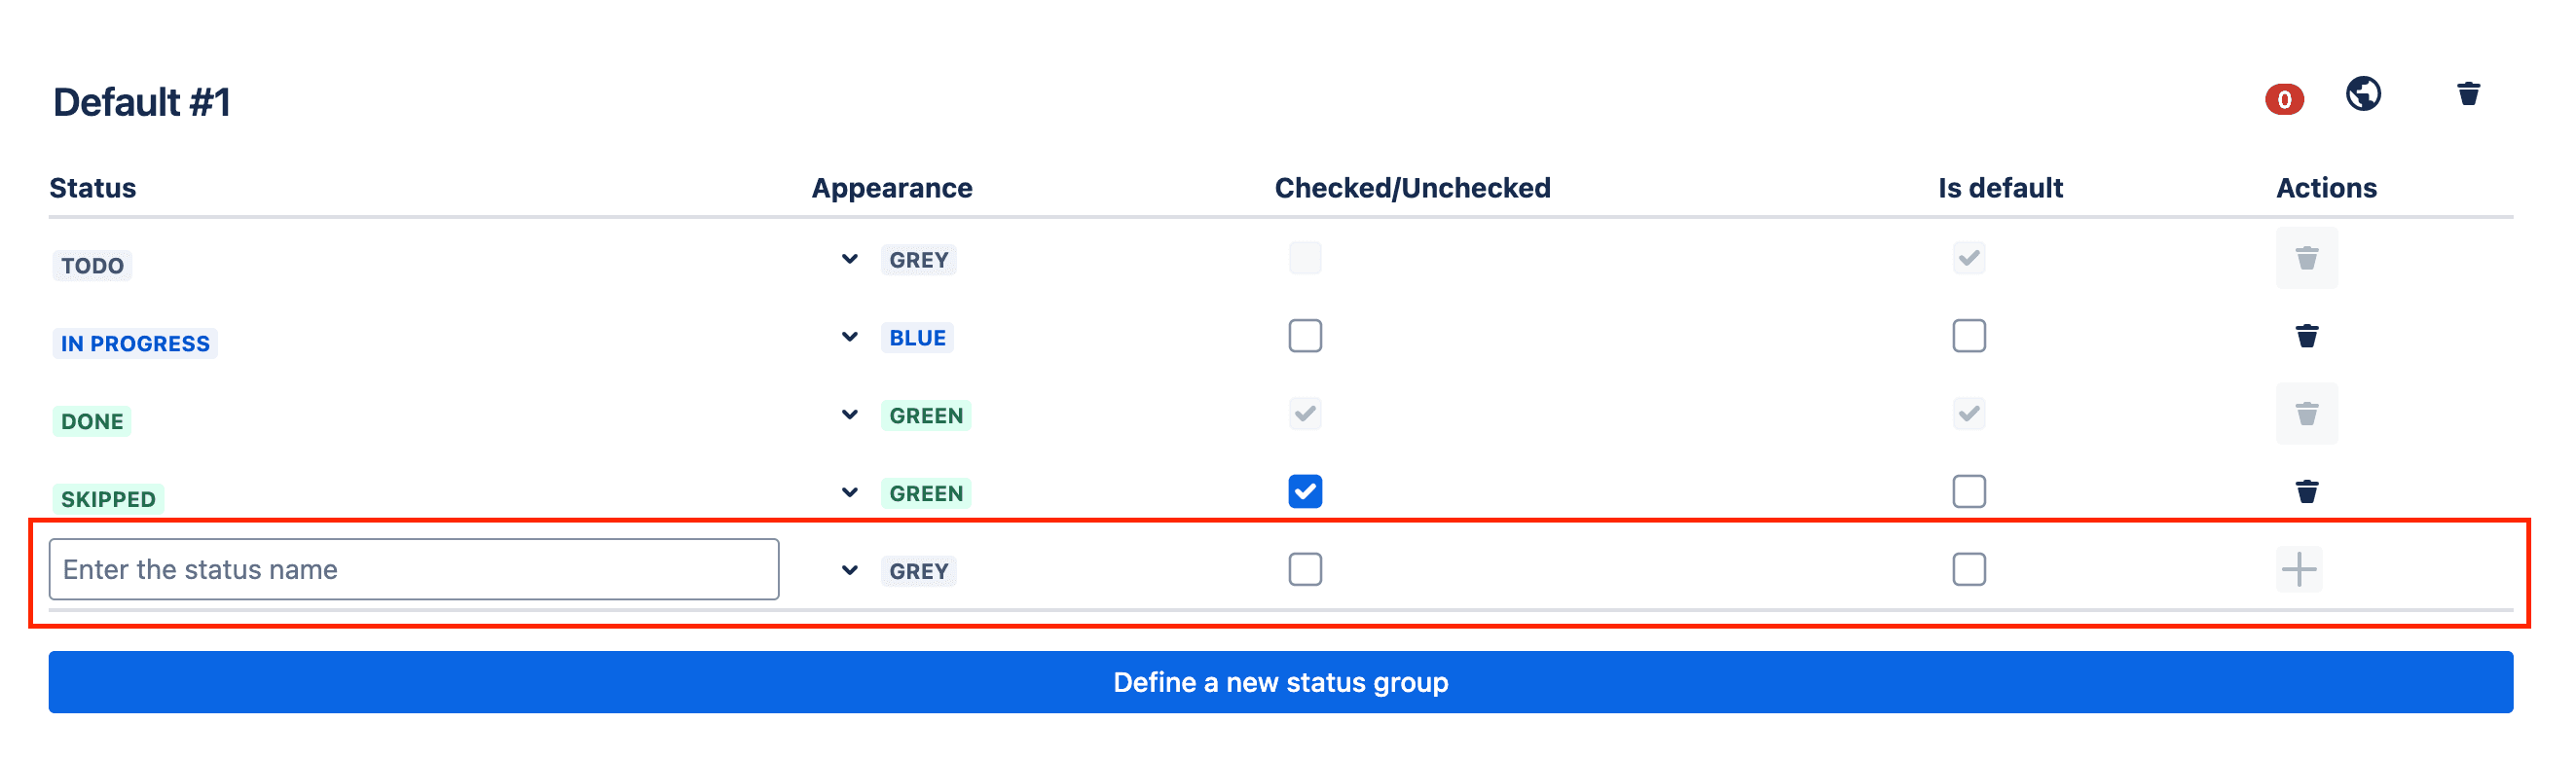Click the disabled trash icon on DONE row

[2307, 413]
